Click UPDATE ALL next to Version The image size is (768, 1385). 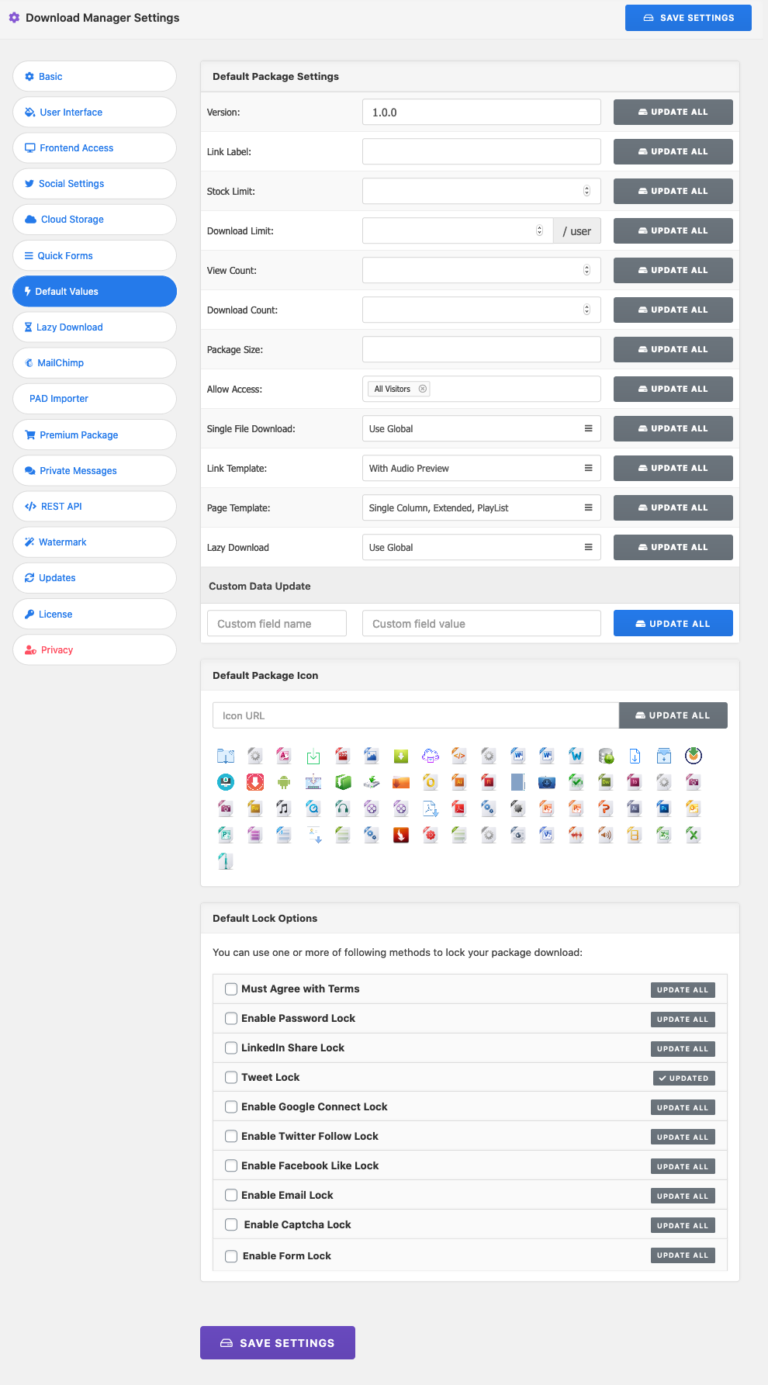click(672, 111)
